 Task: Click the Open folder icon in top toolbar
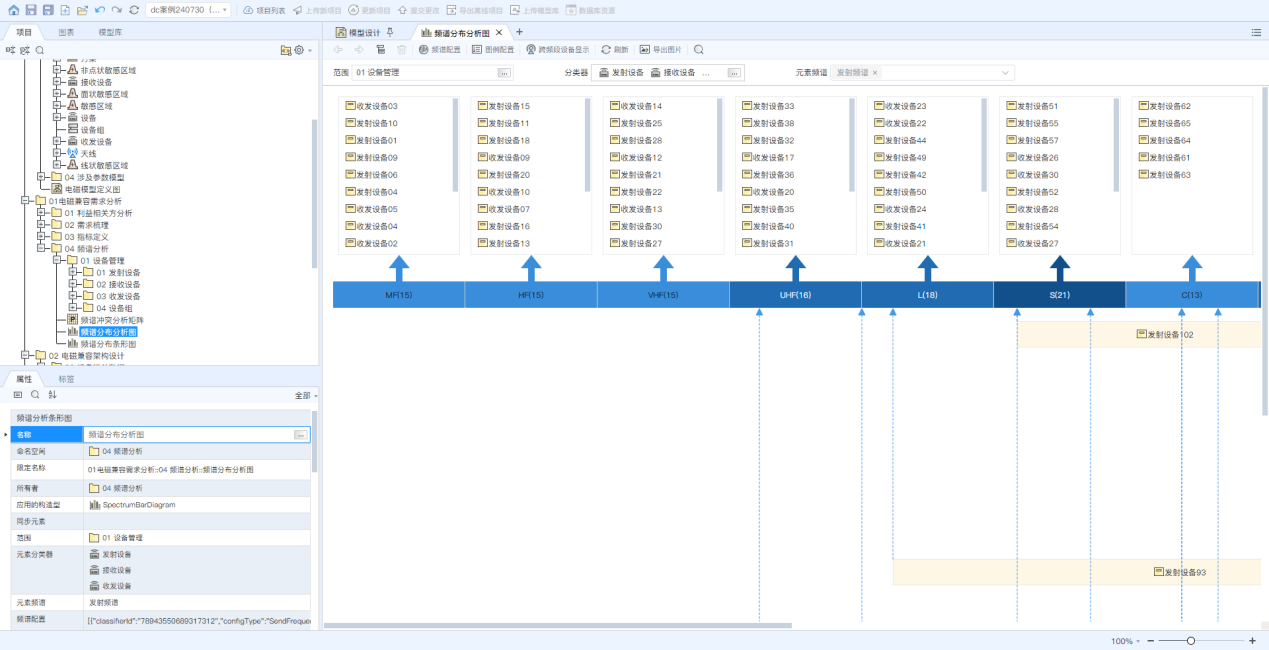82,9
